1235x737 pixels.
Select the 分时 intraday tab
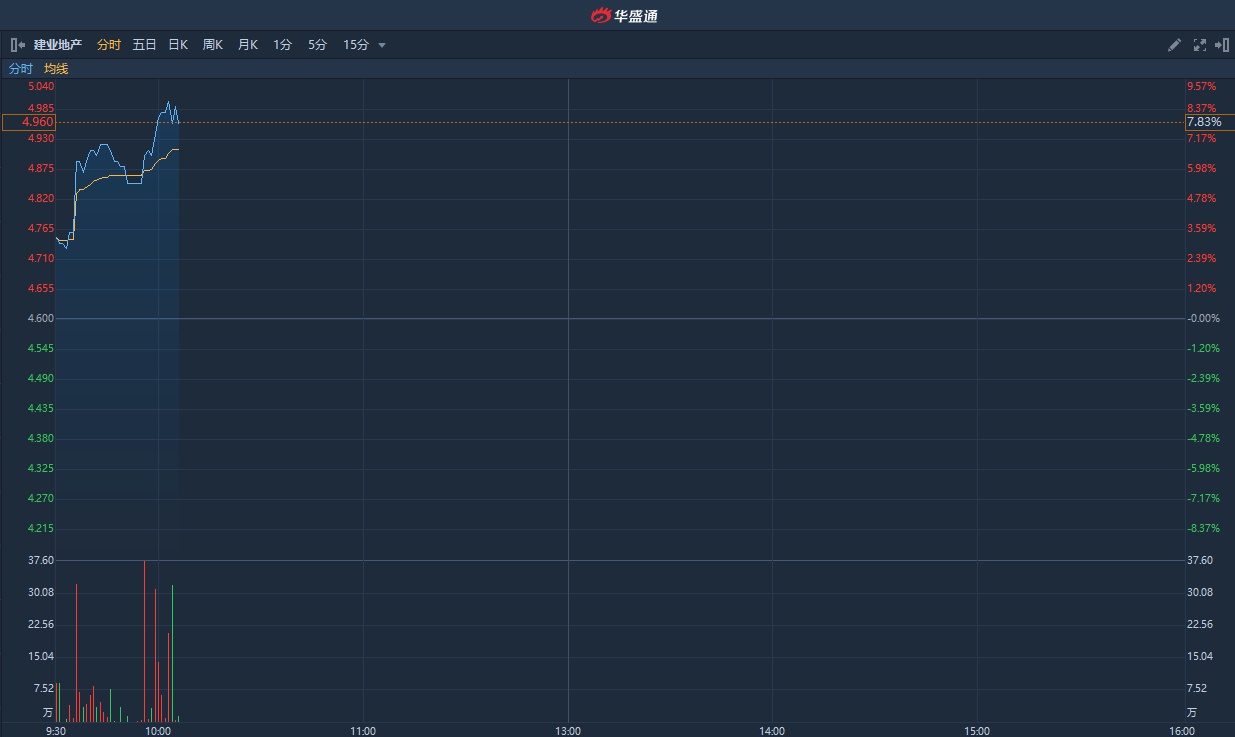point(109,45)
